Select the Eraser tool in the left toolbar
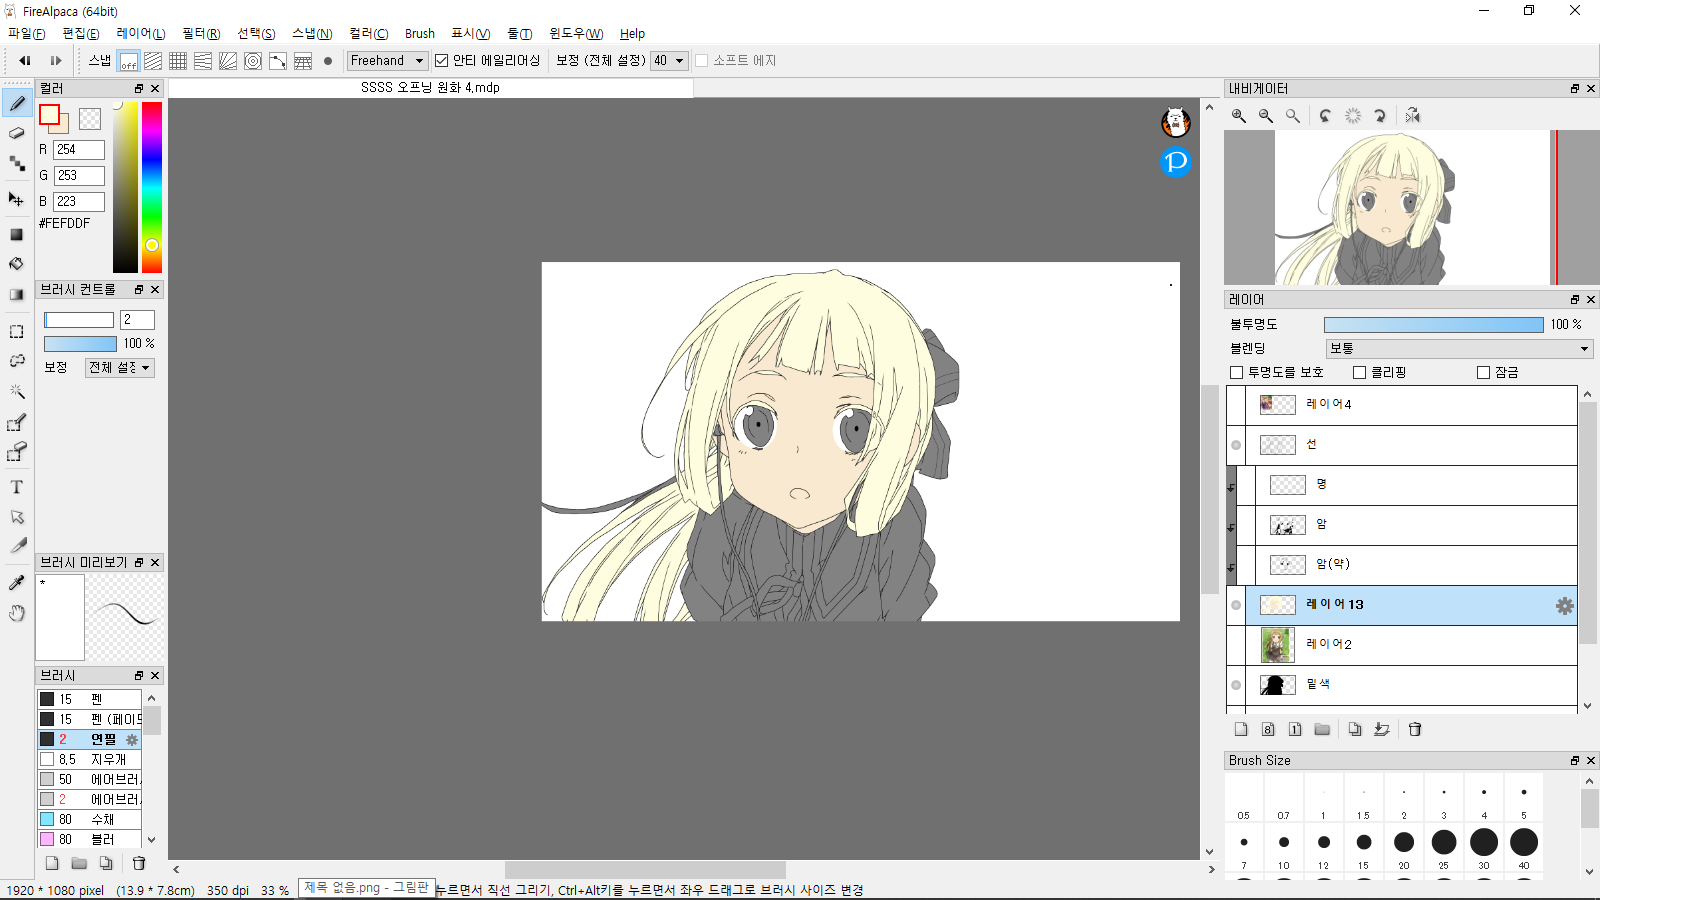 pos(17,133)
